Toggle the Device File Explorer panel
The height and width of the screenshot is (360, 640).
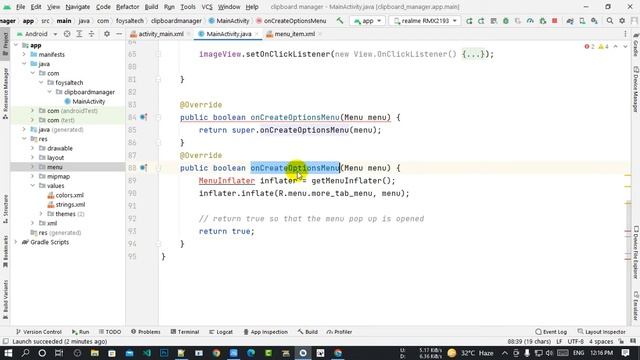[636, 252]
